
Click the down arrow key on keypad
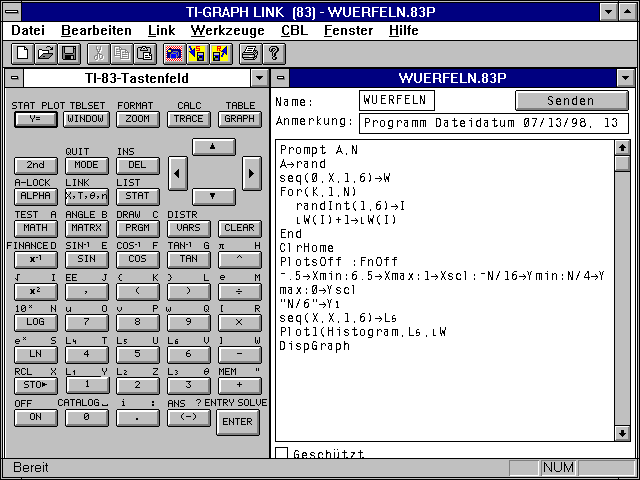[213, 196]
